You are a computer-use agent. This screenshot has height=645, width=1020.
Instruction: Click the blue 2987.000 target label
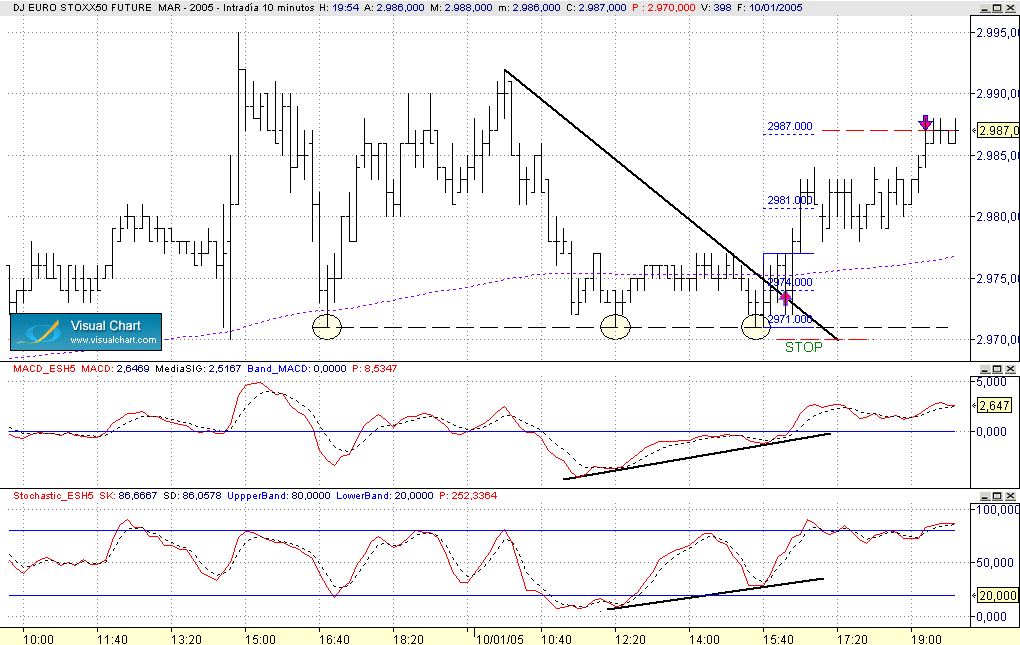tap(790, 126)
